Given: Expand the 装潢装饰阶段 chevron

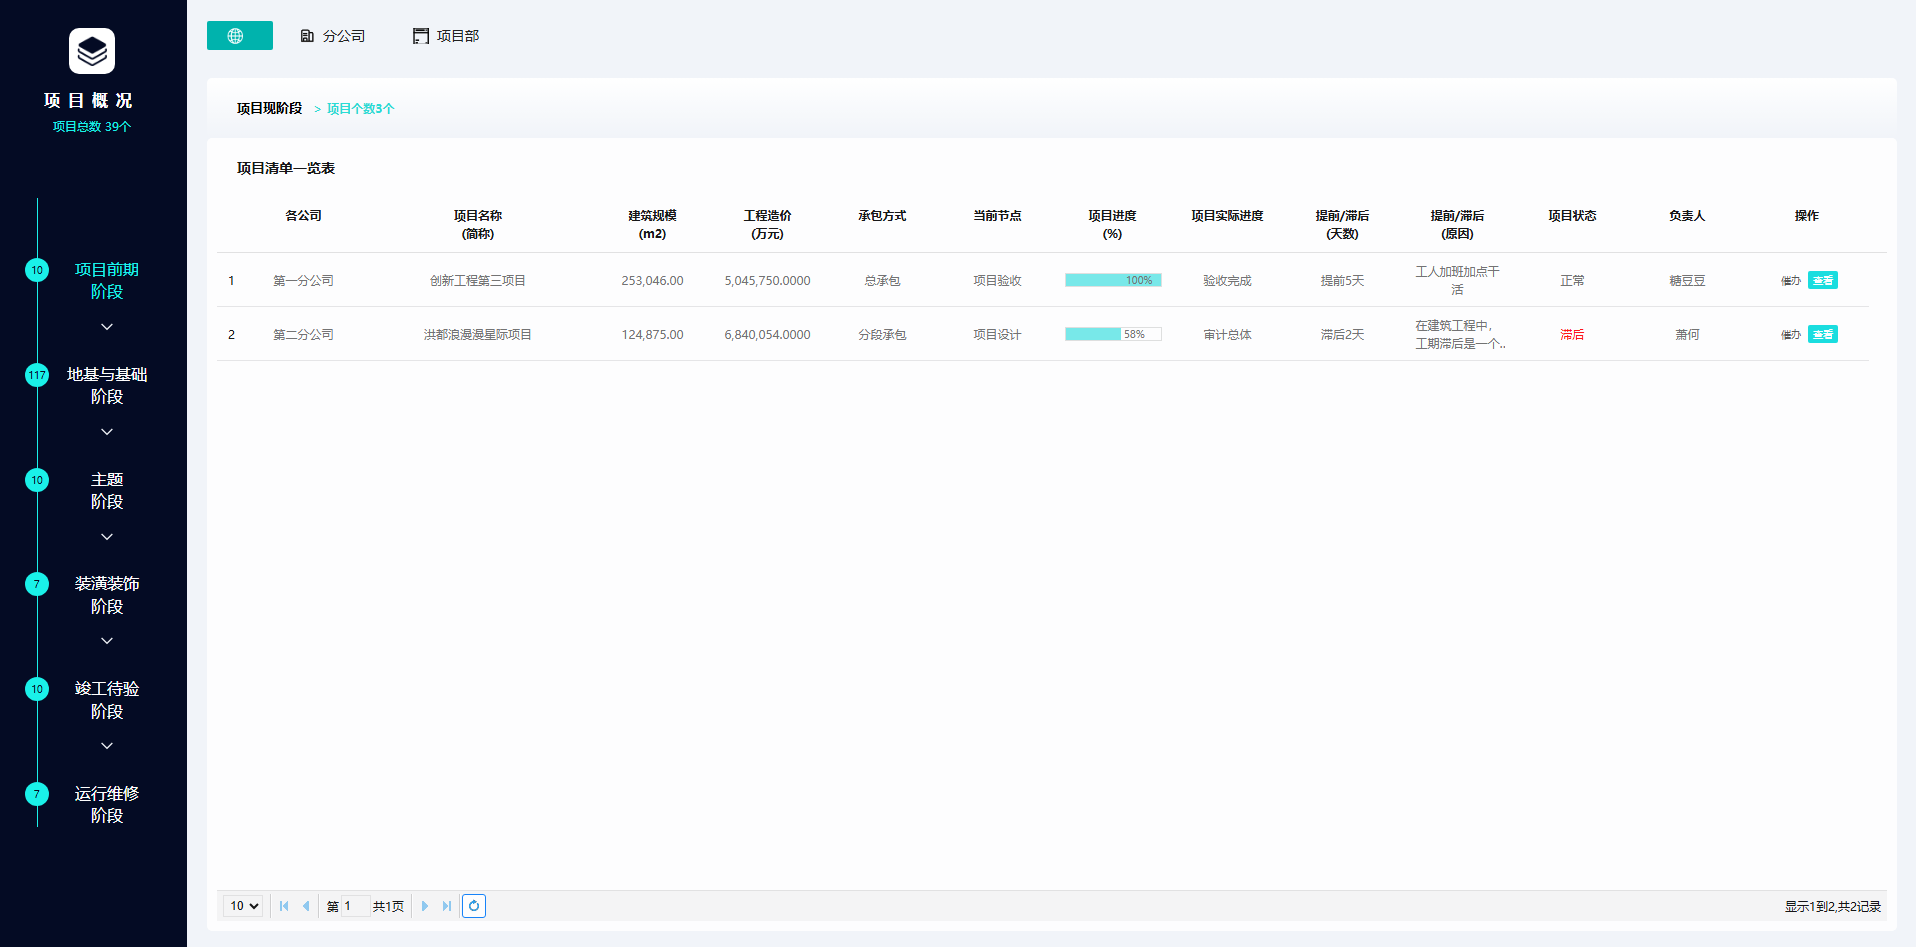Looking at the screenshot, I should tap(107, 641).
